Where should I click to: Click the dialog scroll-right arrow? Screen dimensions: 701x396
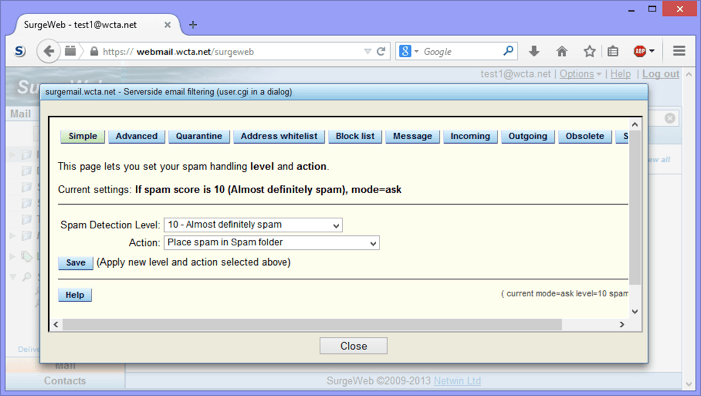click(622, 324)
